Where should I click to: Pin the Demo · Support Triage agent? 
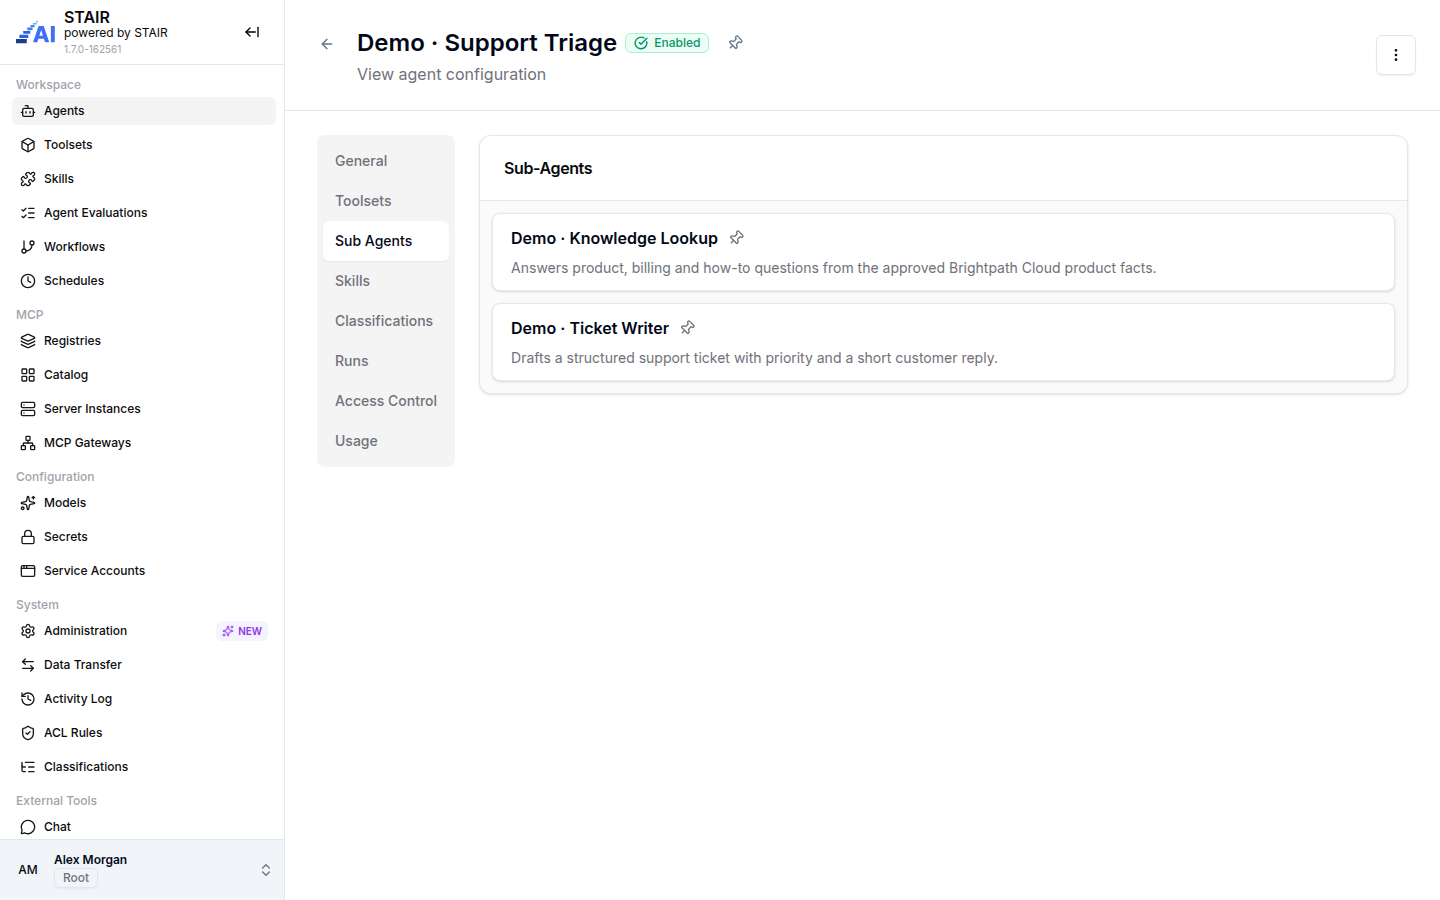736,42
